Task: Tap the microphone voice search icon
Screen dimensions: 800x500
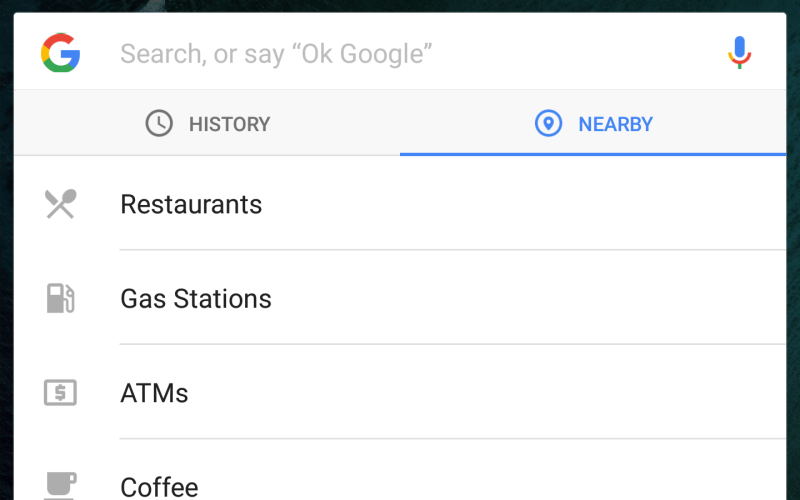Action: (x=739, y=52)
